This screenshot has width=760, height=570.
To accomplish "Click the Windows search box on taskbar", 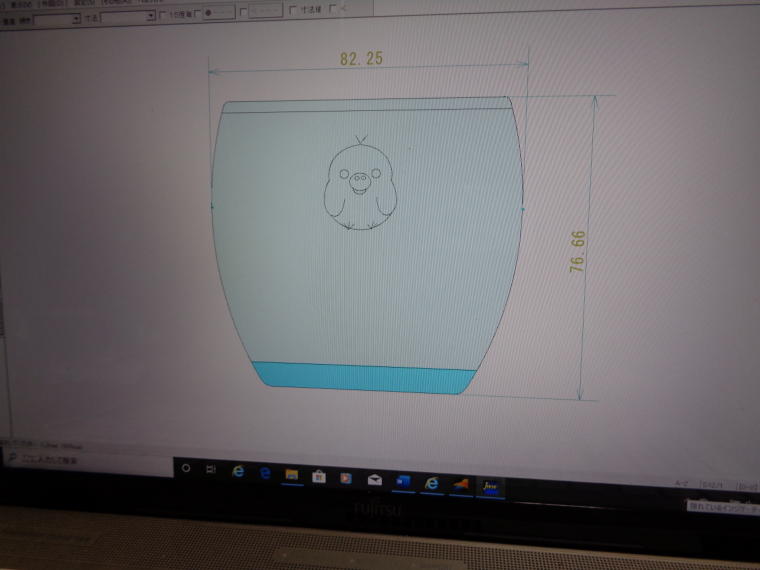I will [x=87, y=459].
